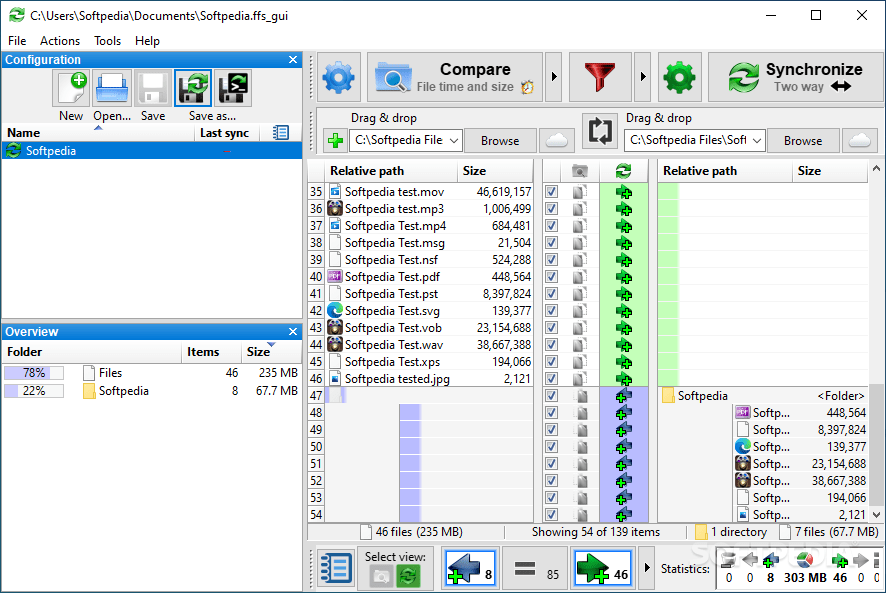Click the Compare button
Viewport: 886px width, 593px height.
(x=455, y=77)
